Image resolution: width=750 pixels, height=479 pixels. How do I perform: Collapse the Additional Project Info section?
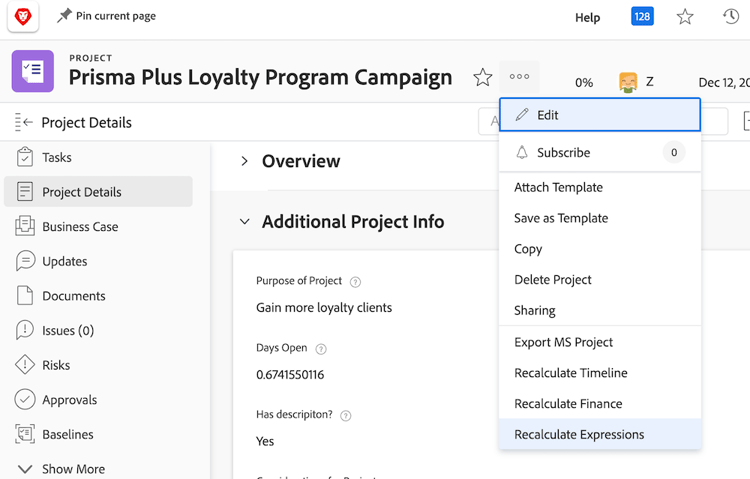point(245,222)
